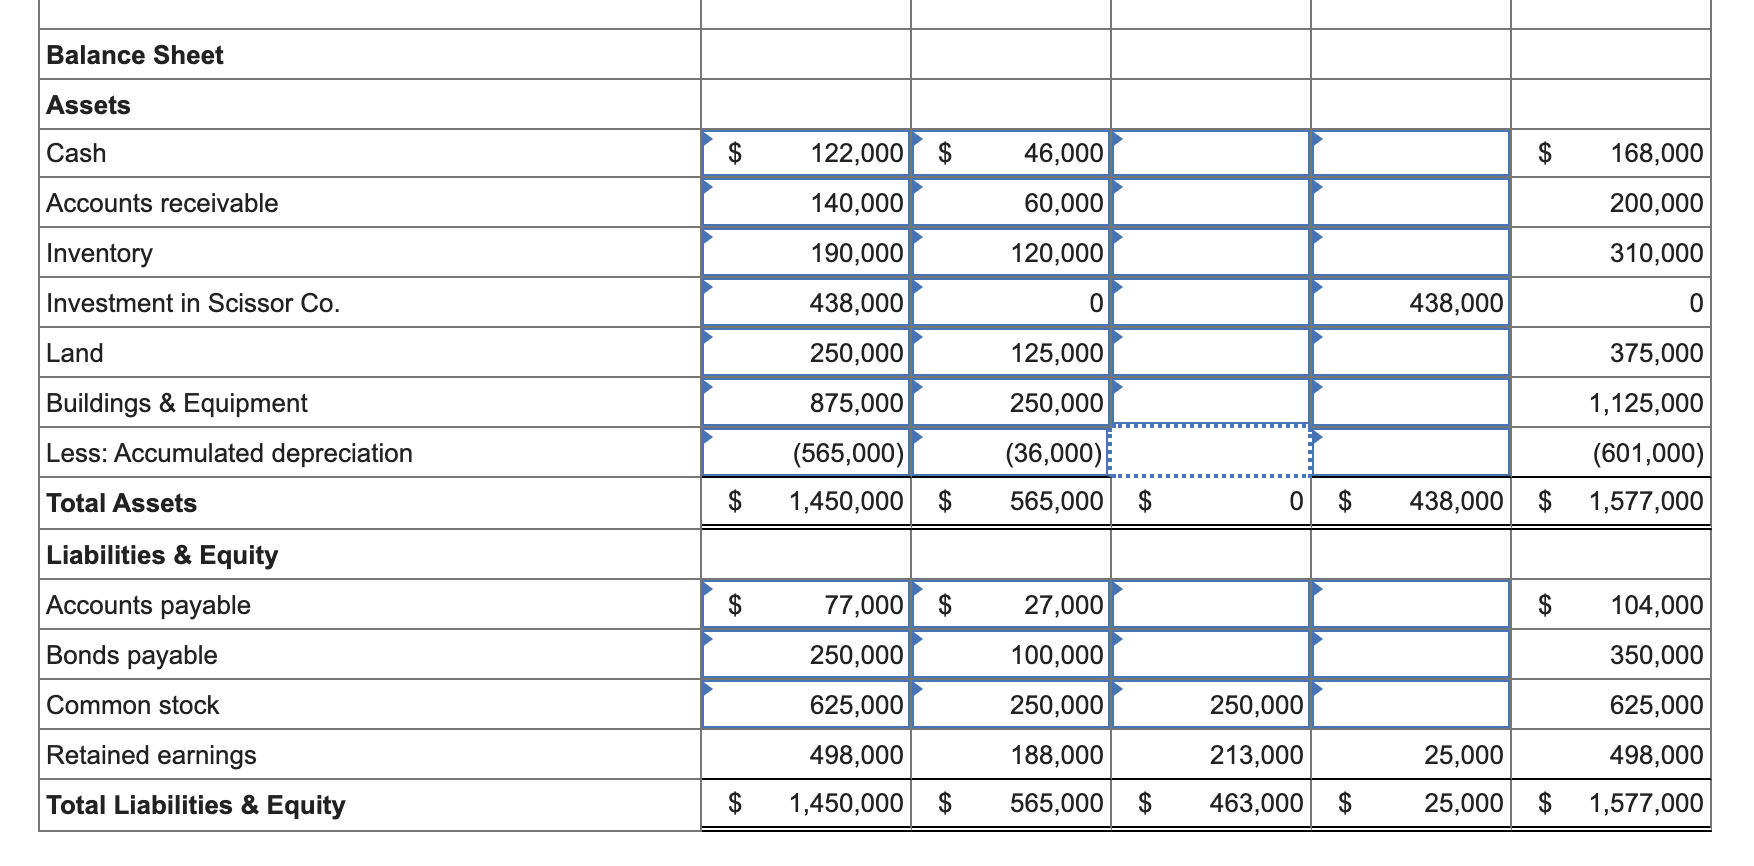Screen dimensions: 1754x866
Task: Click empty Accounts payable credit cell
Action: pyautogui.click(x=1410, y=605)
